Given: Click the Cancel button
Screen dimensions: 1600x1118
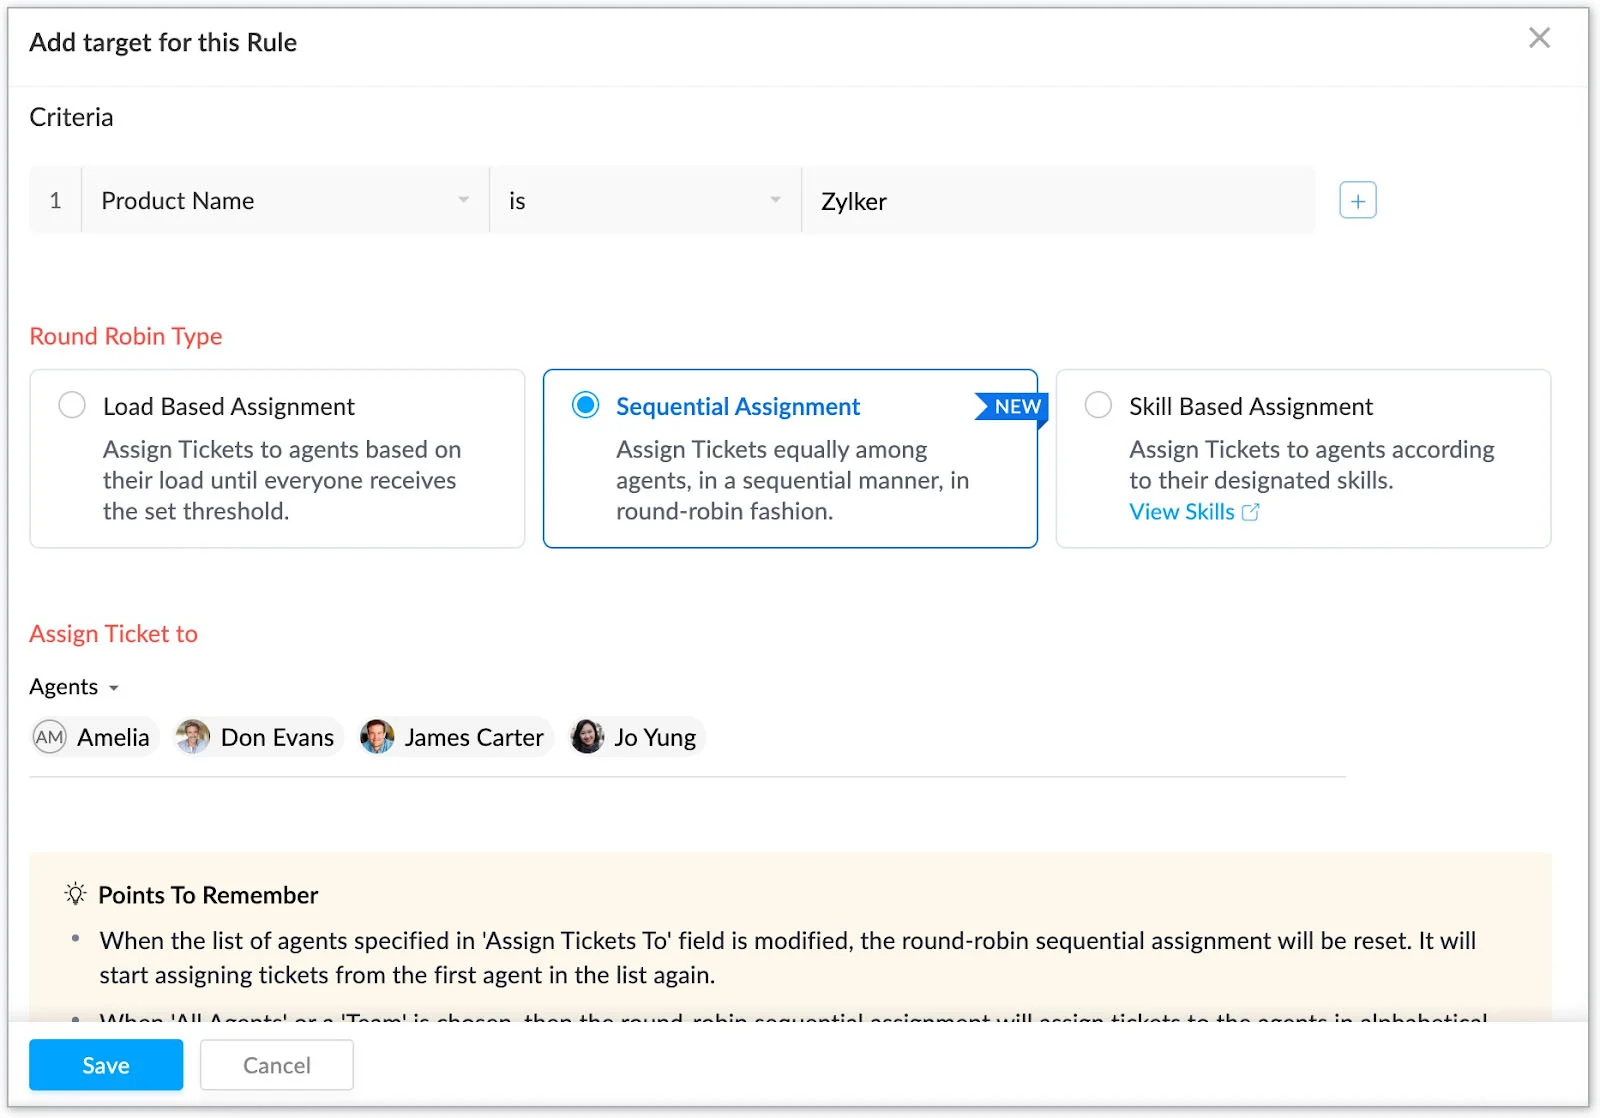Looking at the screenshot, I should tap(277, 1065).
